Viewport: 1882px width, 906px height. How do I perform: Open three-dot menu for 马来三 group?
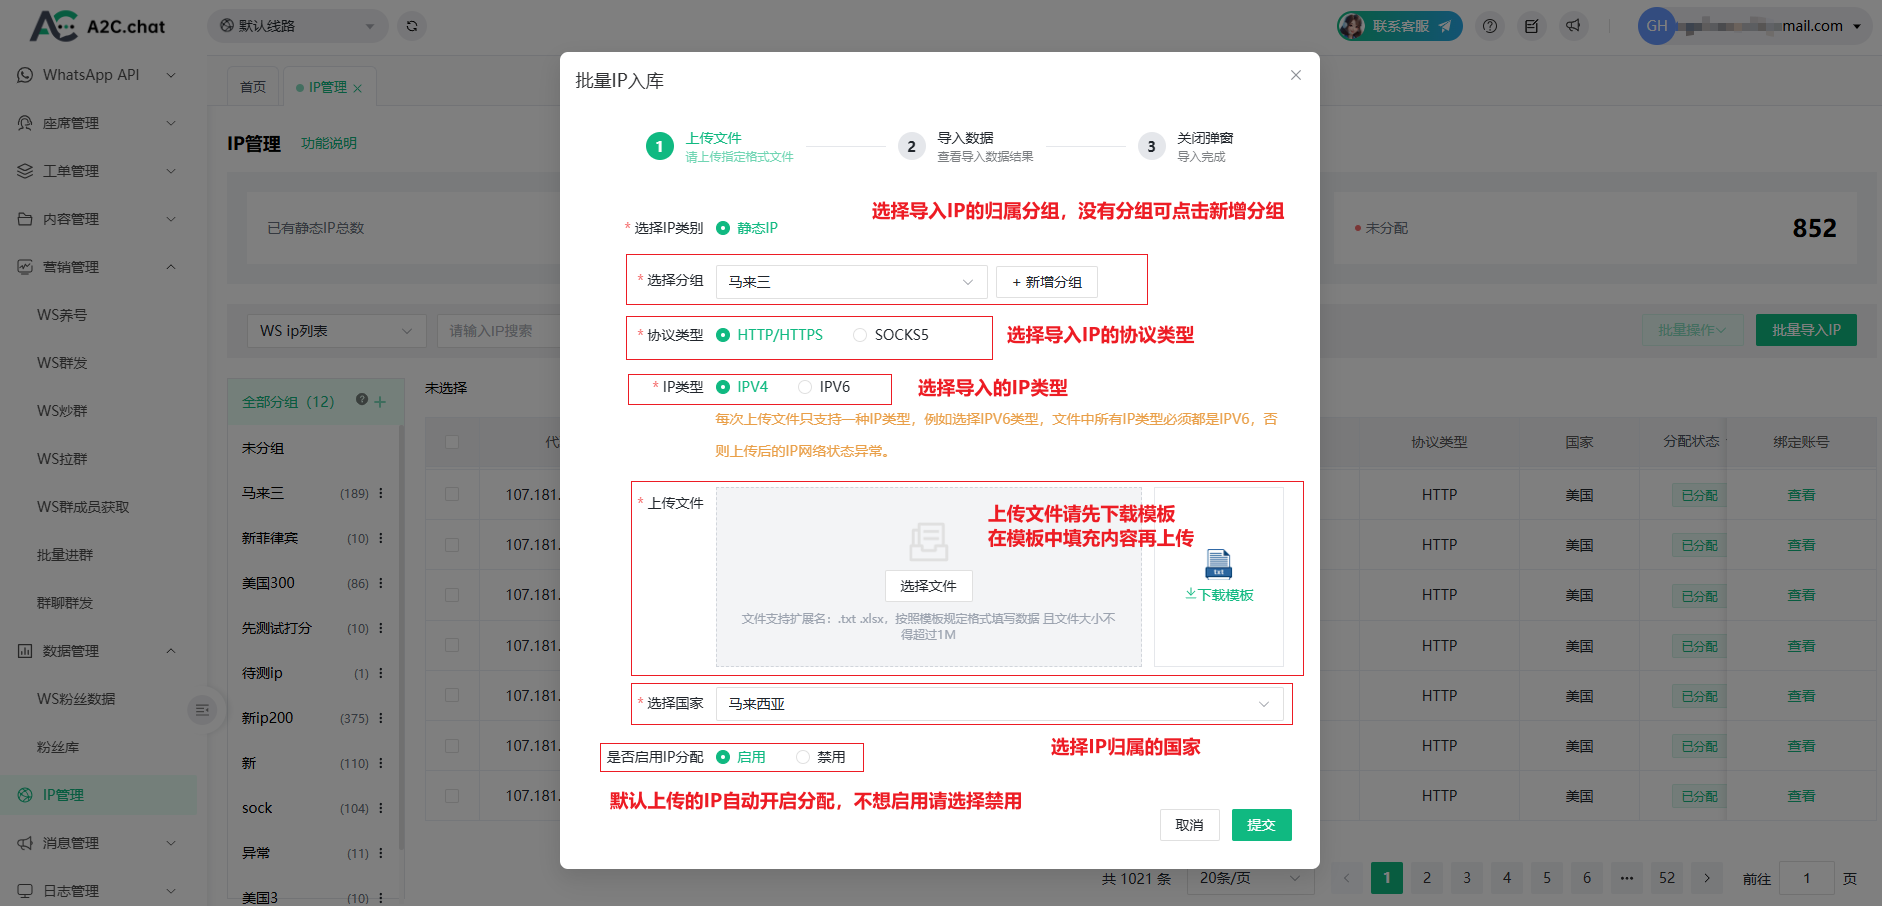(x=381, y=493)
